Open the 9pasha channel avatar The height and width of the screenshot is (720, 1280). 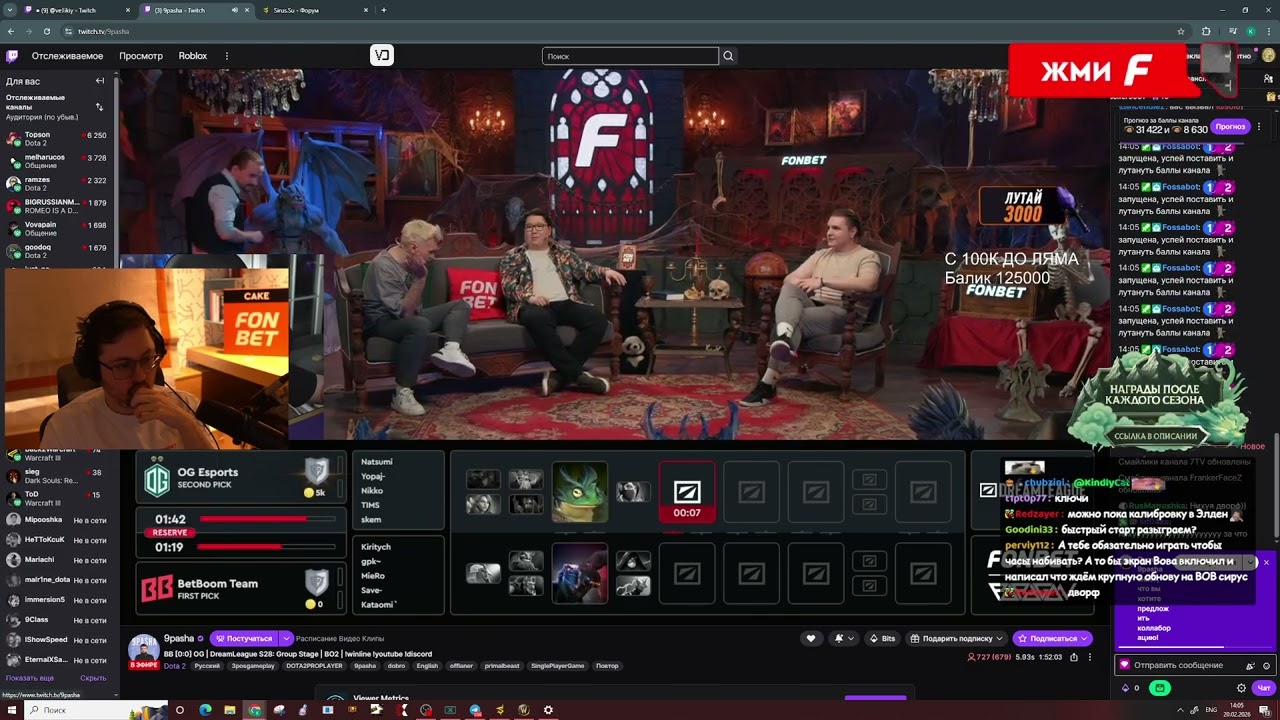(x=144, y=652)
